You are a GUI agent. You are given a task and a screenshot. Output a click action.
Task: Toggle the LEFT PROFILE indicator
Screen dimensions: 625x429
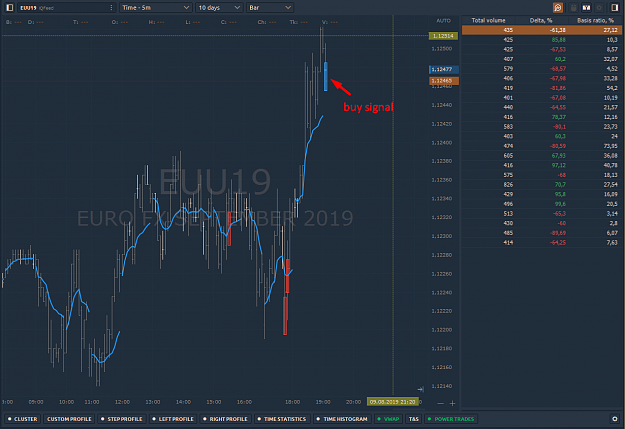click(173, 419)
